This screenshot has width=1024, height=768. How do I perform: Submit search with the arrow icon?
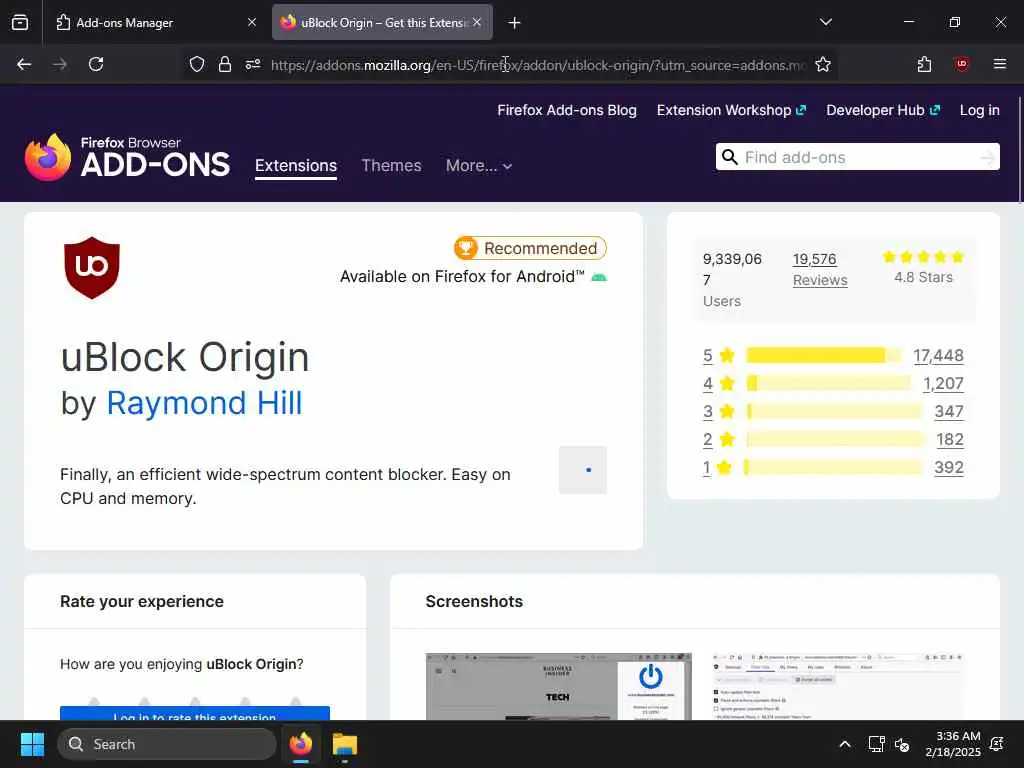(x=987, y=157)
